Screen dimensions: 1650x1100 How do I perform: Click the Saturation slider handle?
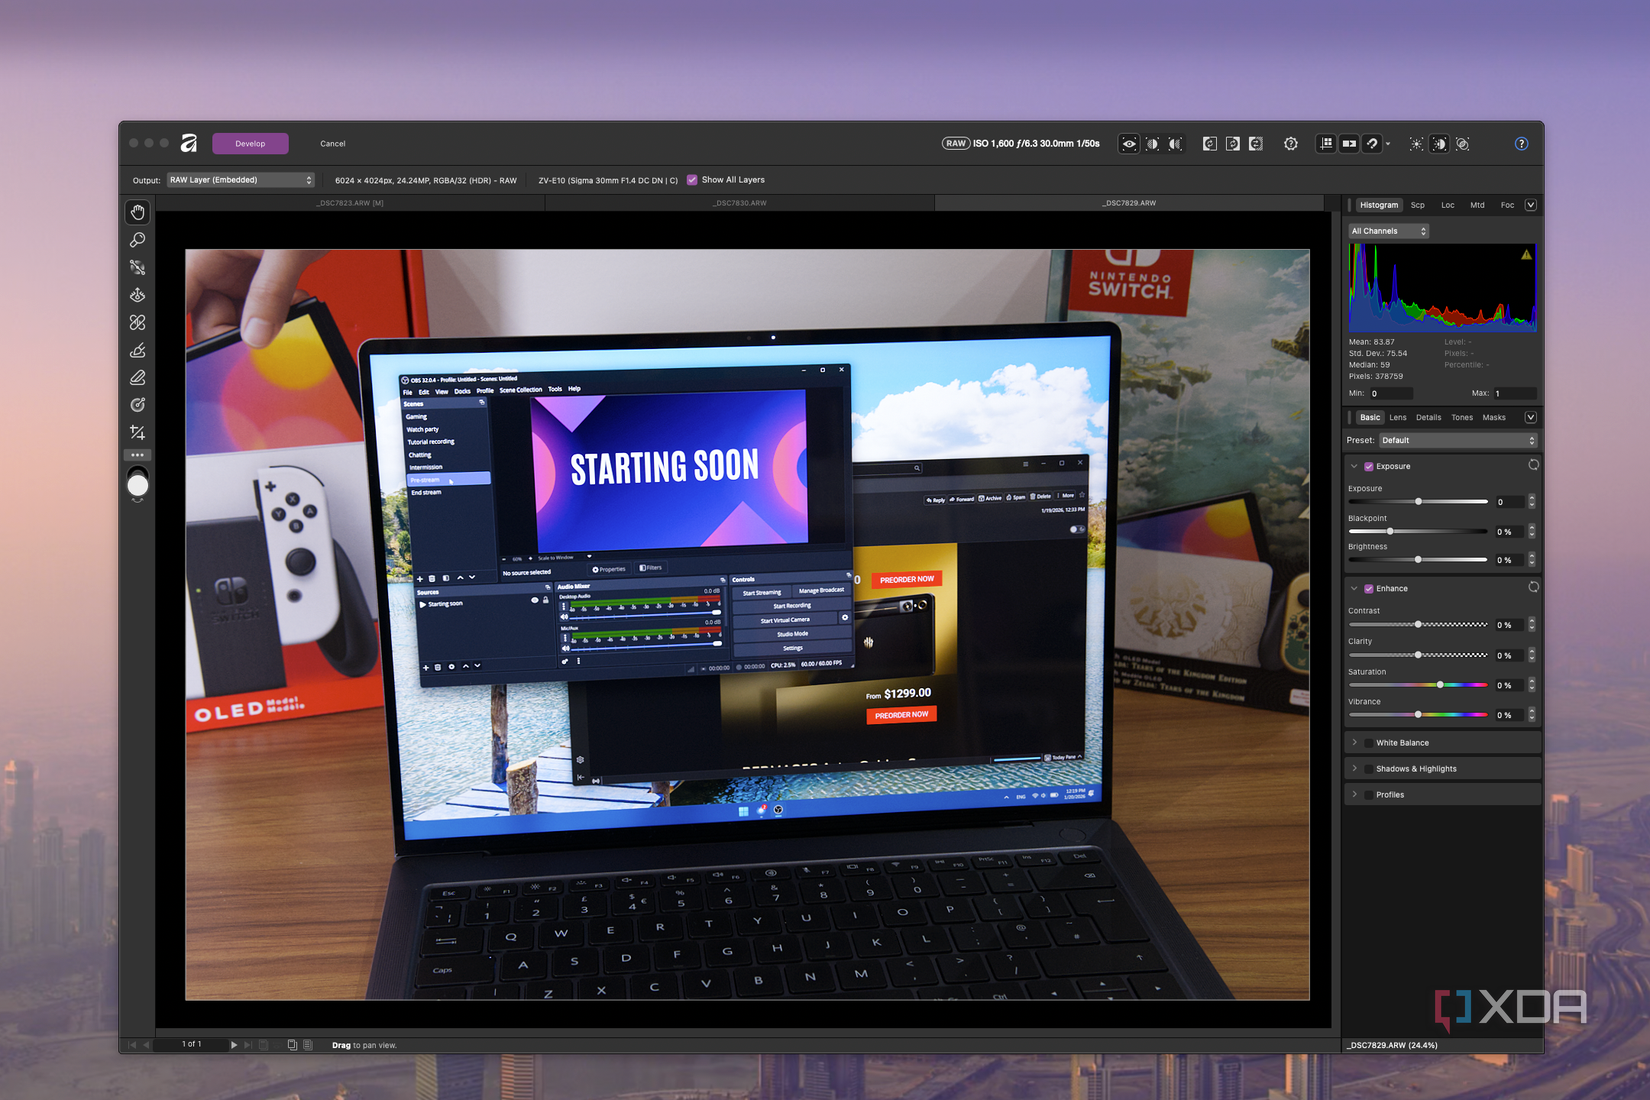pyautogui.click(x=1440, y=685)
